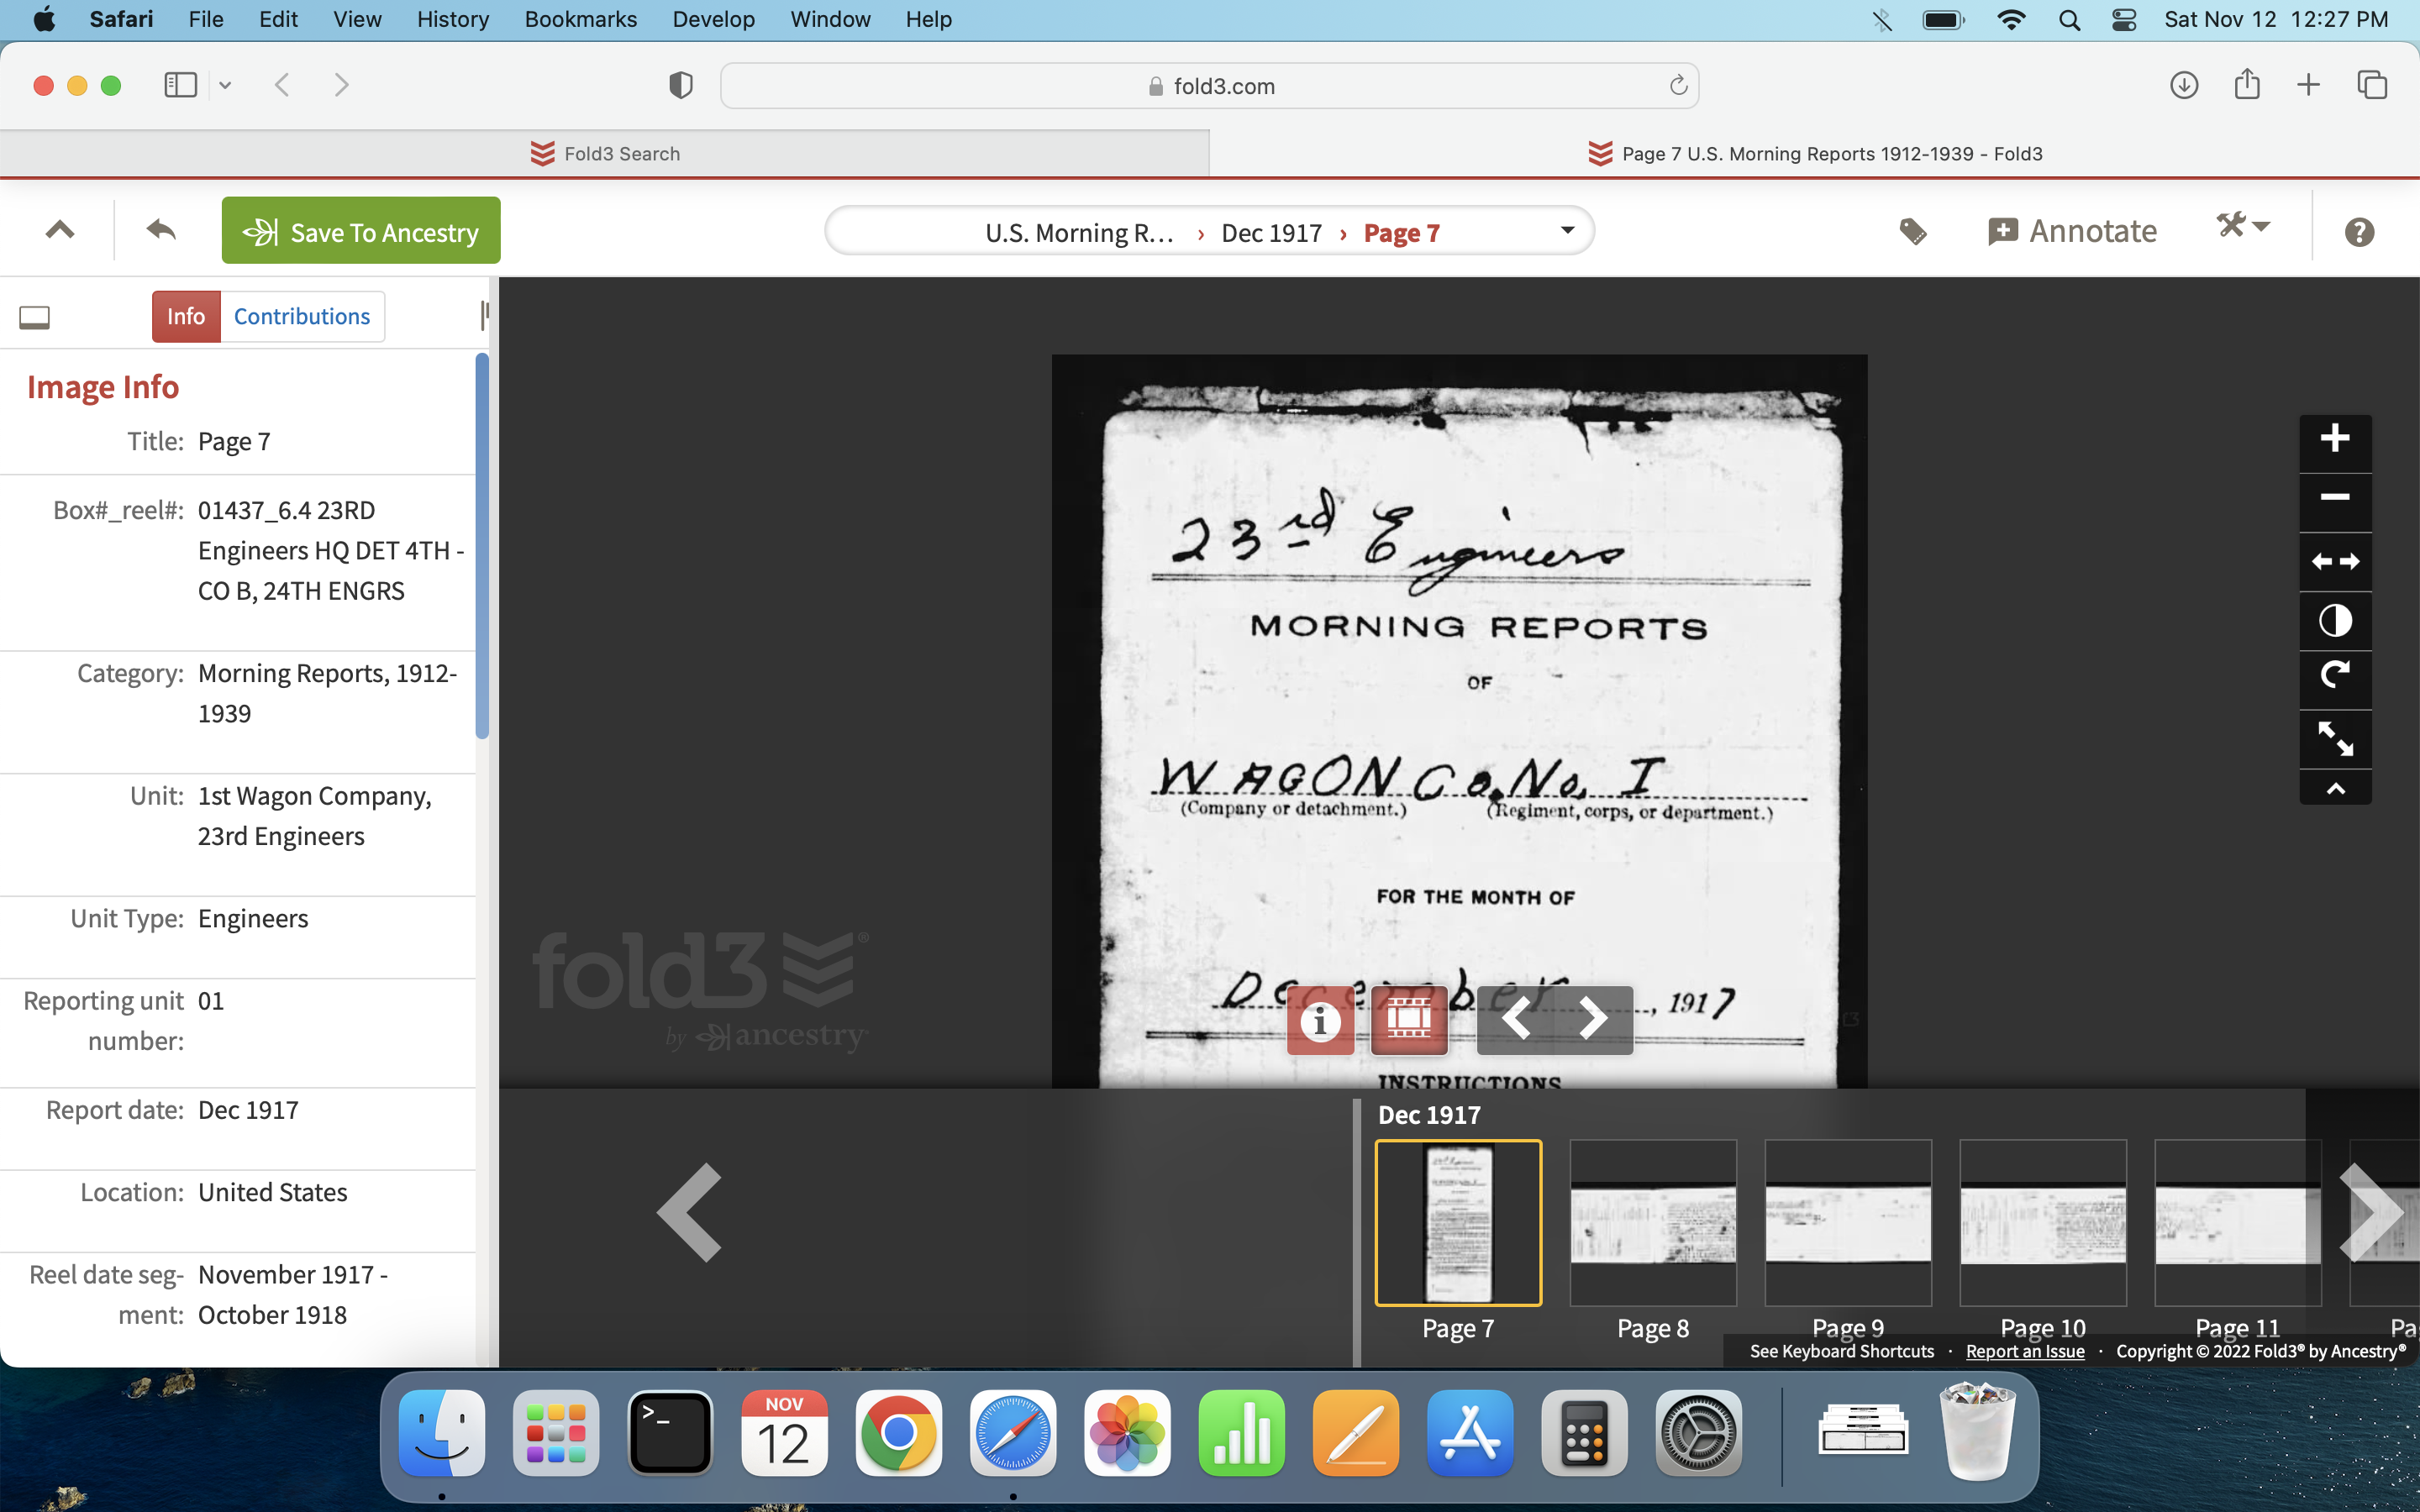Select the Page 8 thumbnail
This screenshot has width=2420, height=1512.
click(x=1652, y=1222)
